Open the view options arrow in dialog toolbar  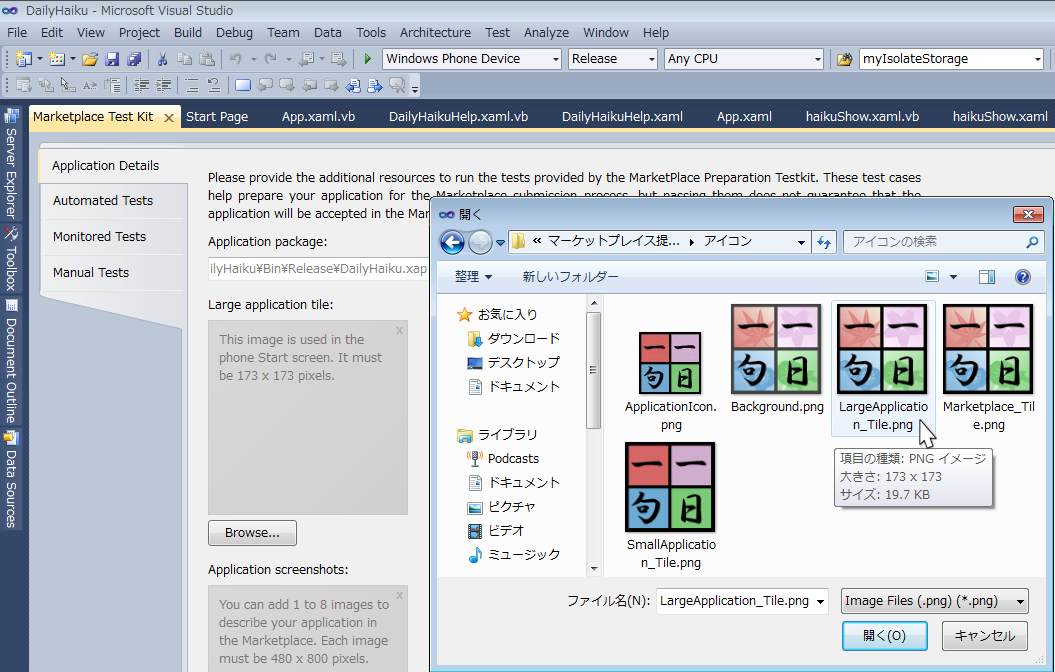953,277
